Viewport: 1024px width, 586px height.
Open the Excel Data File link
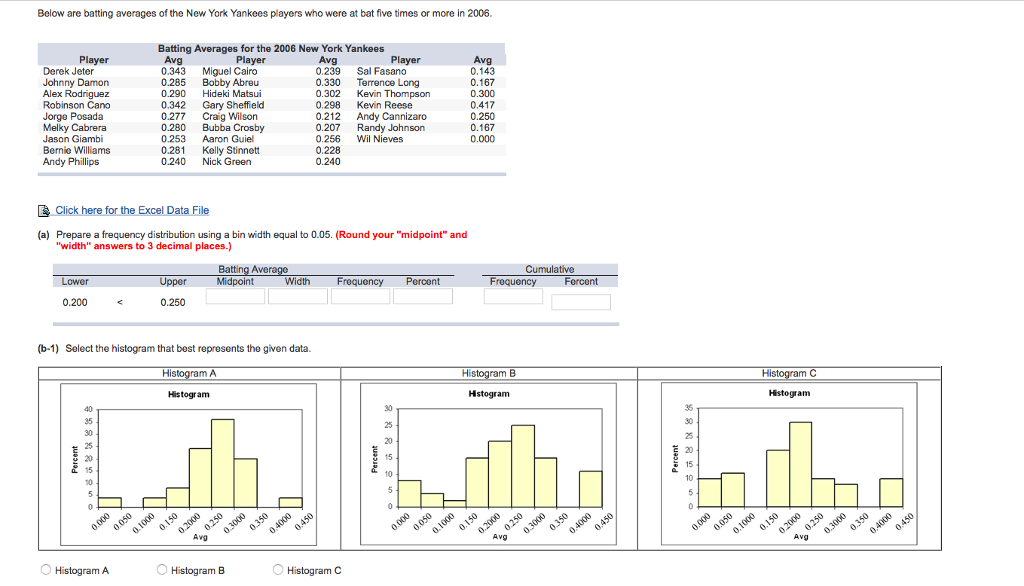132,210
